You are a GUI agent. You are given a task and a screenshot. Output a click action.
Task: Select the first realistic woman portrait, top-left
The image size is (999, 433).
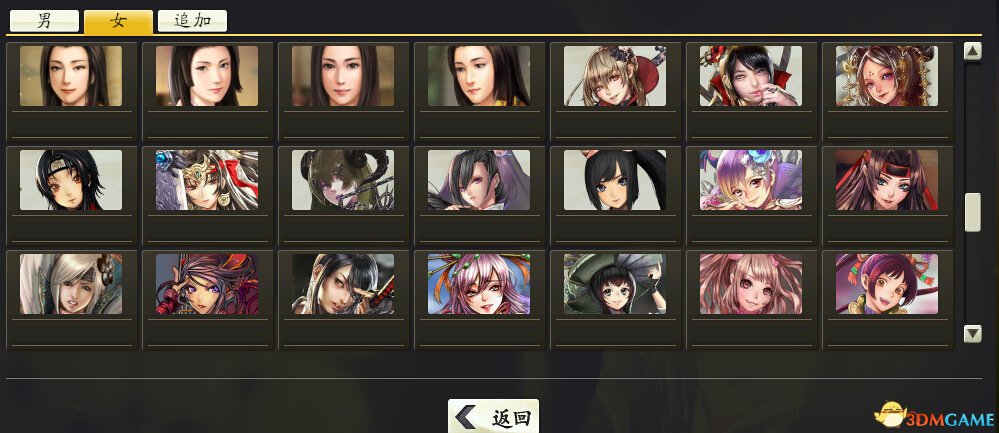point(71,76)
